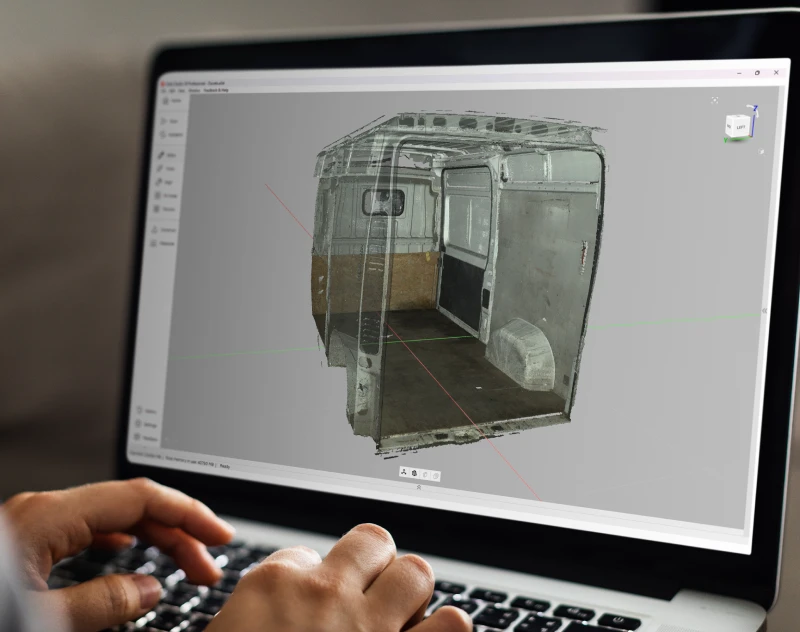Open the View menu
This screenshot has height=632, width=800.
[x=182, y=90]
